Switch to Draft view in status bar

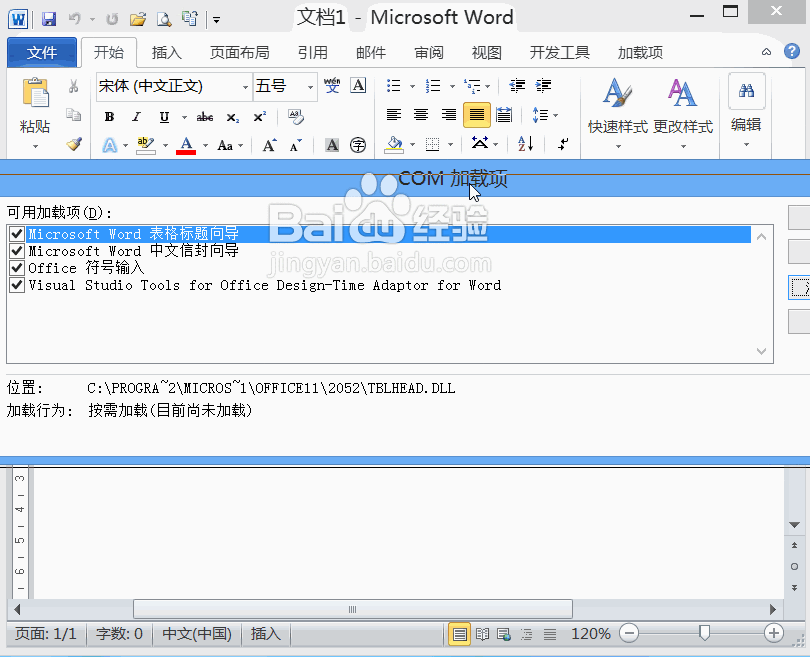(550, 634)
